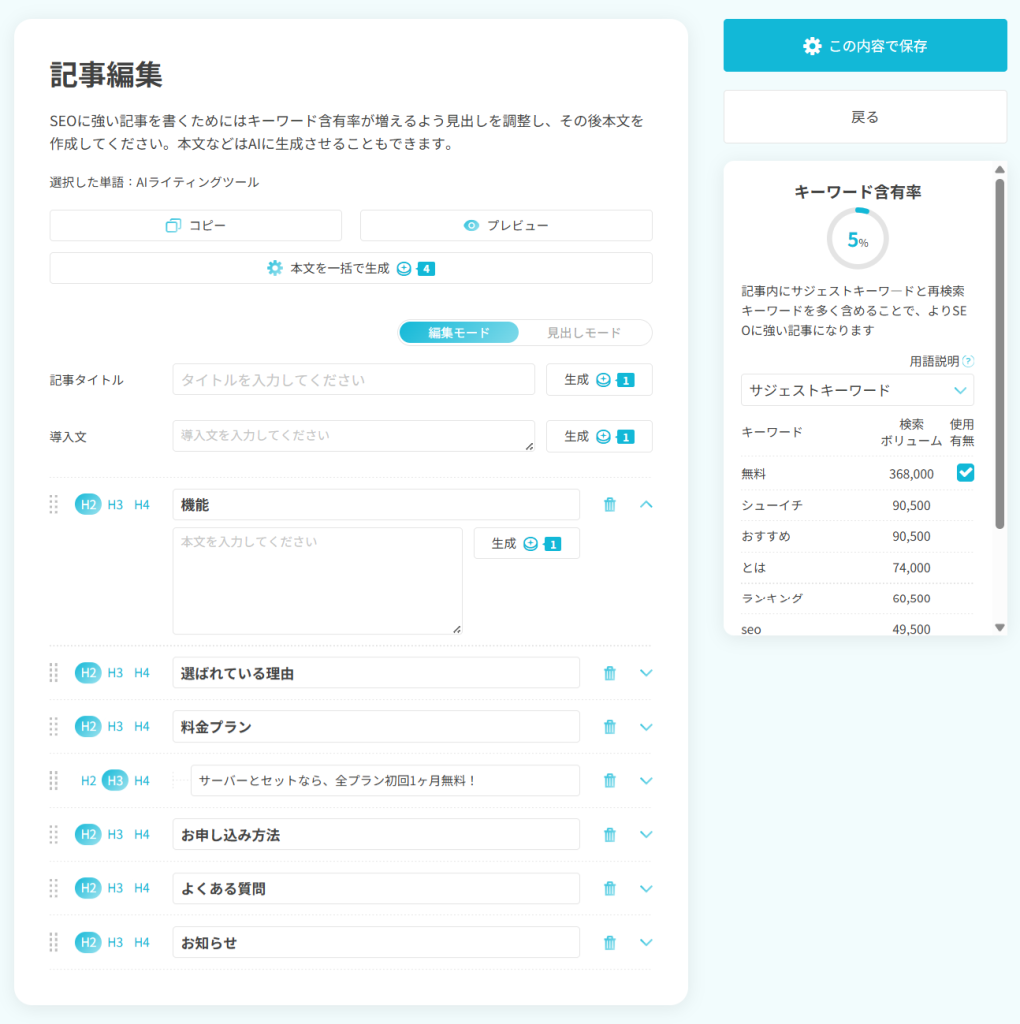Click trash icon for お申し込み方法 heading

point(609,835)
